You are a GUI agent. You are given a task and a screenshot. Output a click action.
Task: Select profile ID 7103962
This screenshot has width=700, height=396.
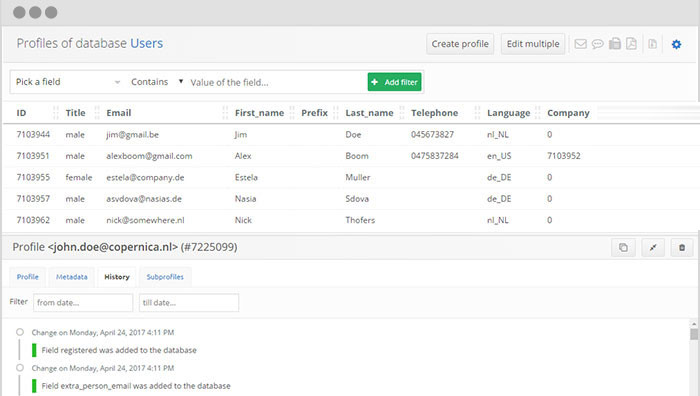point(33,220)
